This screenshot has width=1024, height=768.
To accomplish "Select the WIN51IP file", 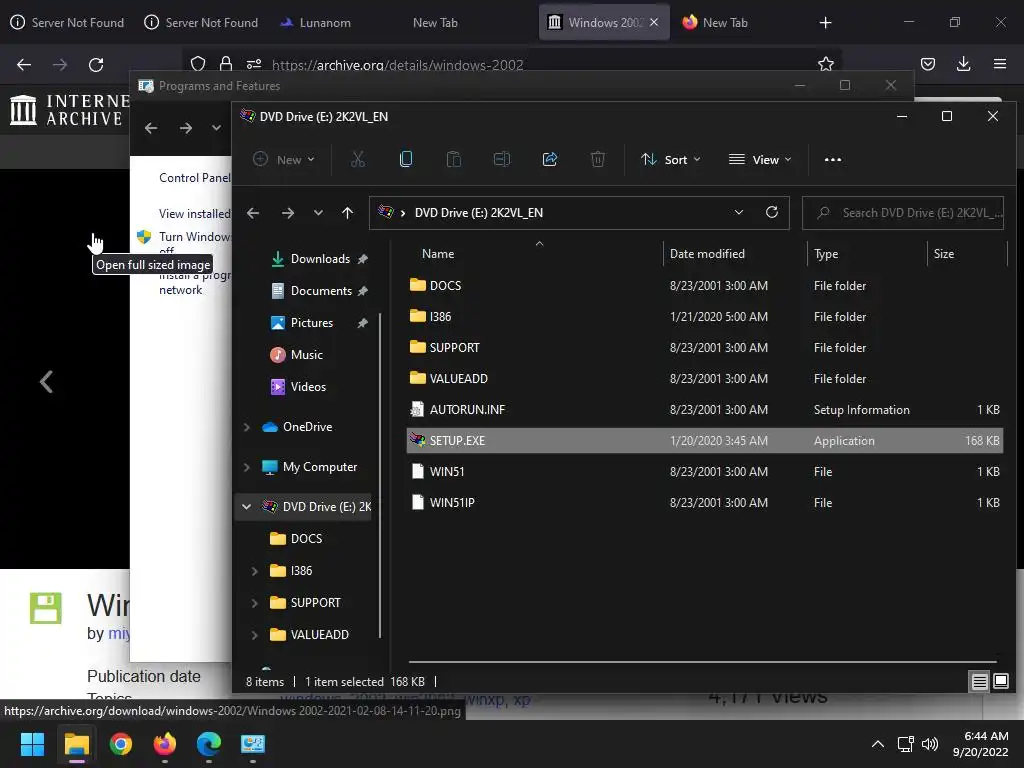I will click(452, 503).
